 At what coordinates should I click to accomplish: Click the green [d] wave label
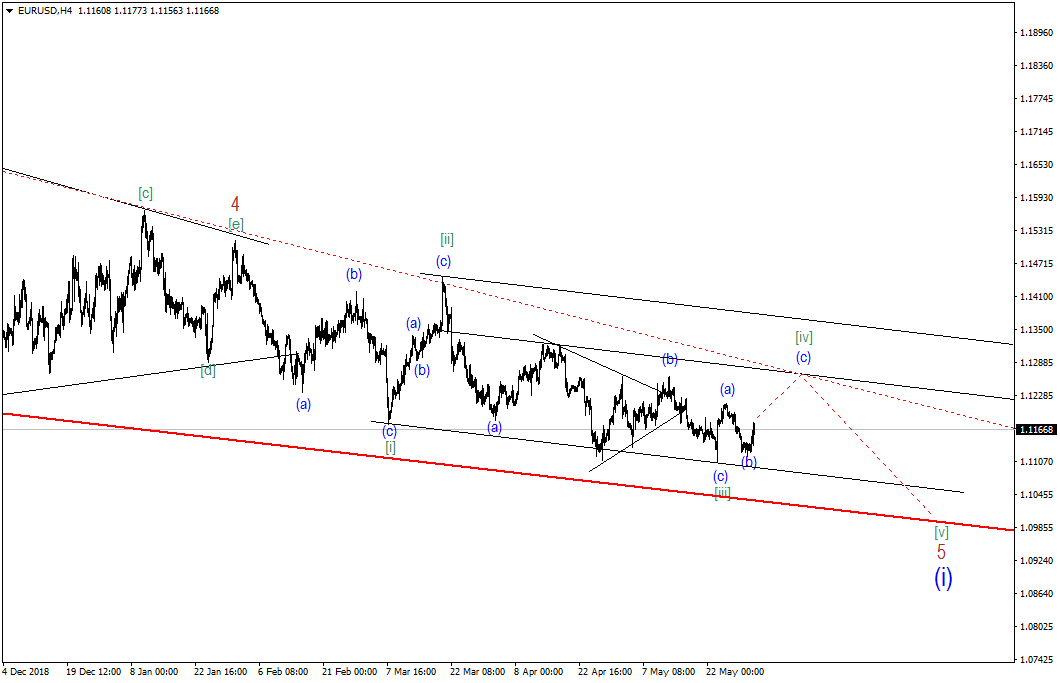coord(208,371)
